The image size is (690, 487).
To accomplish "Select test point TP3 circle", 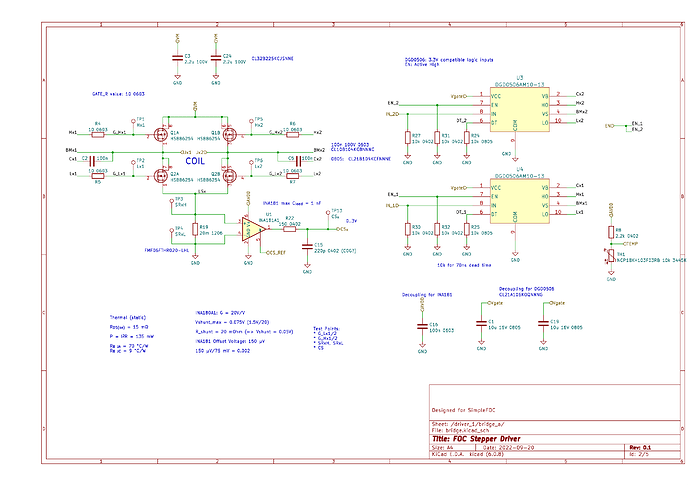I will [x=172, y=201].
